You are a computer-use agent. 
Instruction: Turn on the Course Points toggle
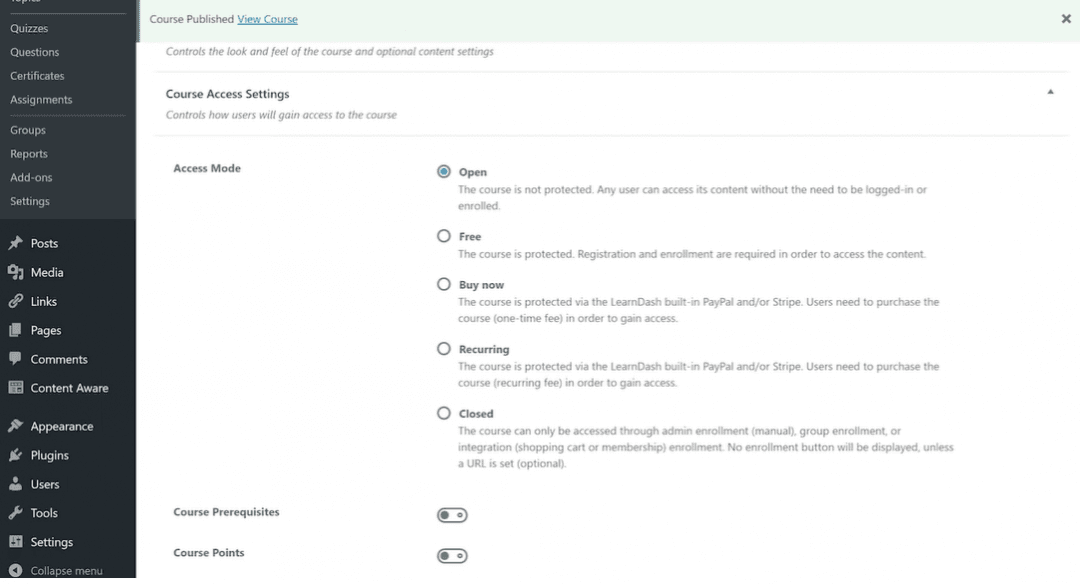[x=452, y=556]
